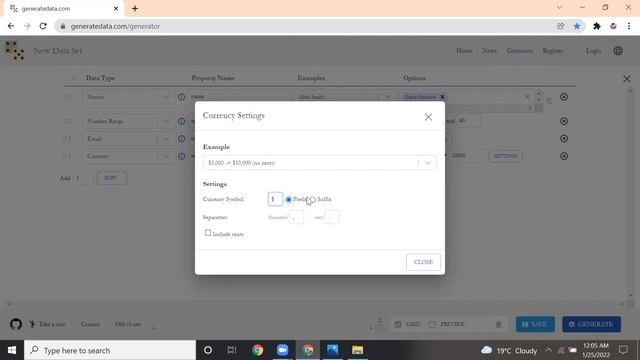Click the CLOSE button in Currency Settings
This screenshot has height=360, width=640.
click(x=423, y=262)
